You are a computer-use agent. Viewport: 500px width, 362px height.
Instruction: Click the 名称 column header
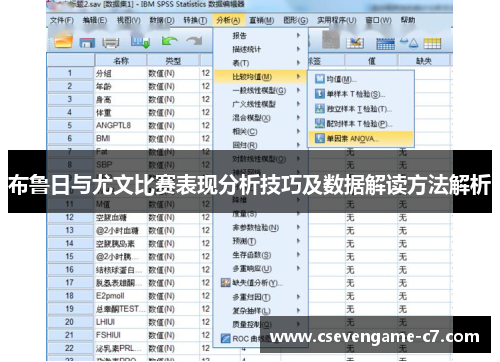[x=121, y=61]
